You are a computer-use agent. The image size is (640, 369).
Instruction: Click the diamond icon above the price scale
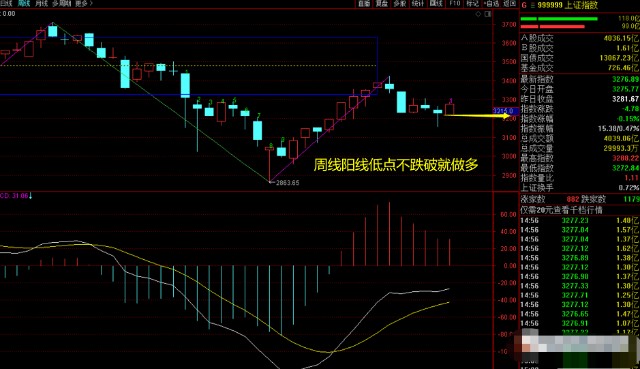(x=478, y=14)
